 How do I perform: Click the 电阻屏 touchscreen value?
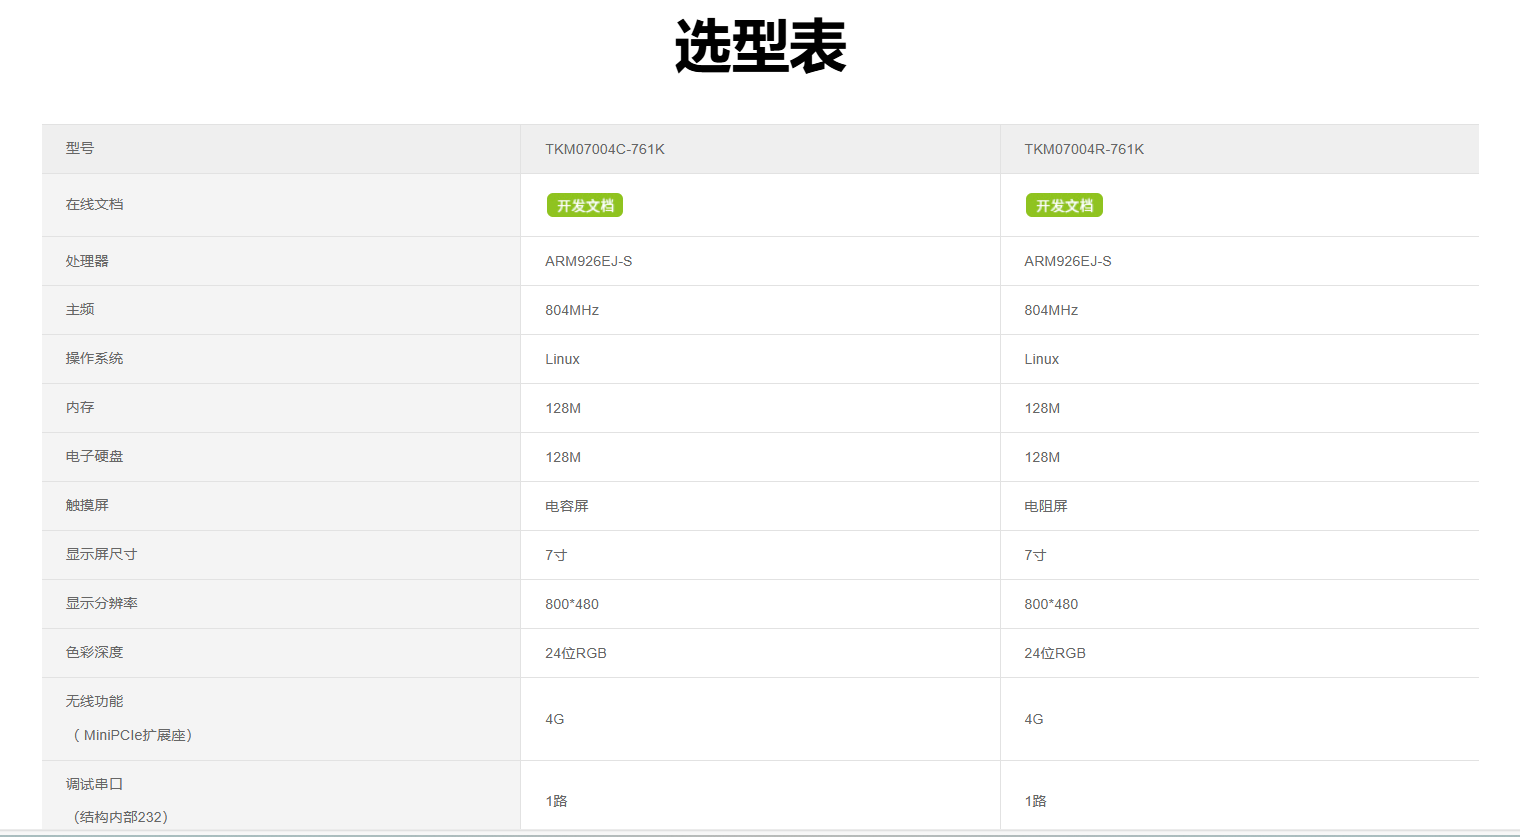[x=1046, y=506]
